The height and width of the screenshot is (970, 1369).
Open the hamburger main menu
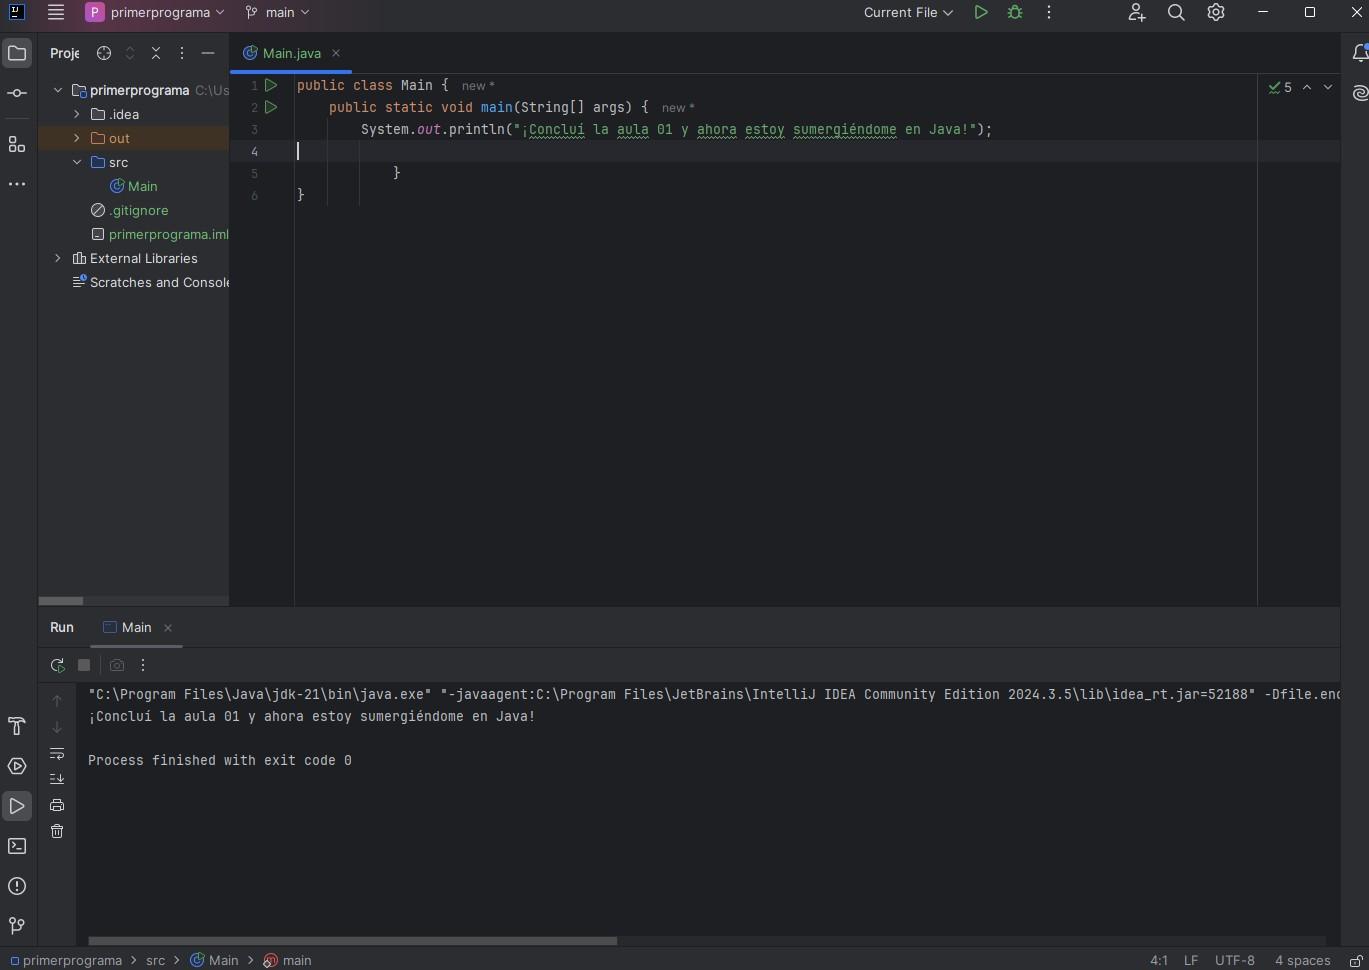pyautogui.click(x=56, y=13)
